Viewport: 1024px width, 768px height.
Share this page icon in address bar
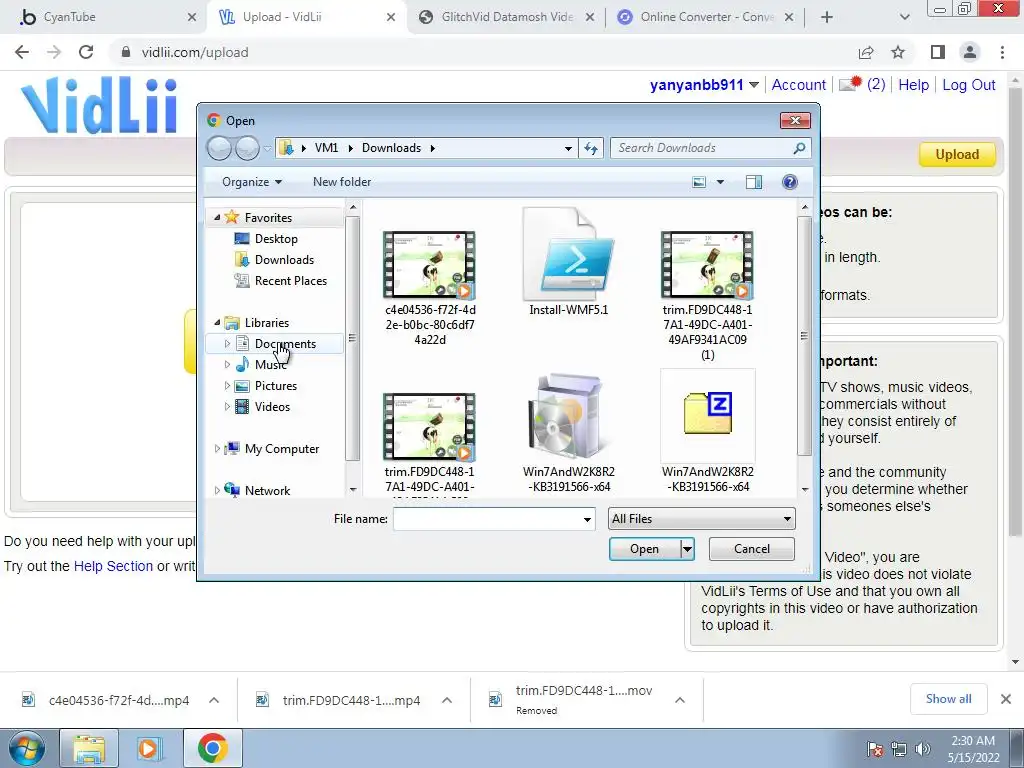tap(866, 52)
